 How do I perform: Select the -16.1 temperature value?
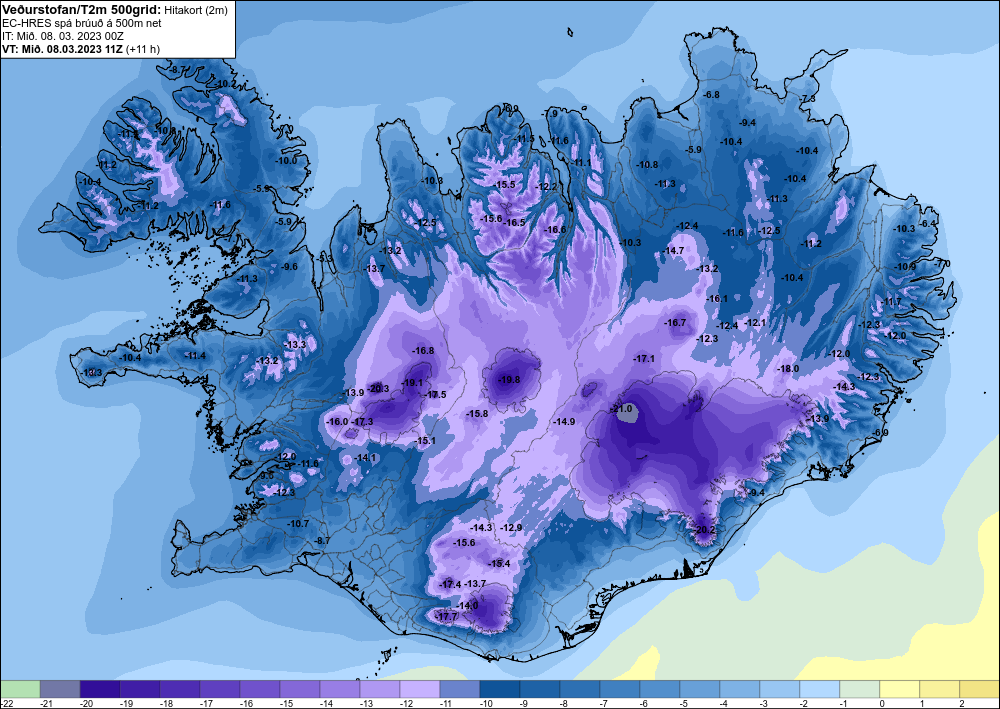(717, 298)
